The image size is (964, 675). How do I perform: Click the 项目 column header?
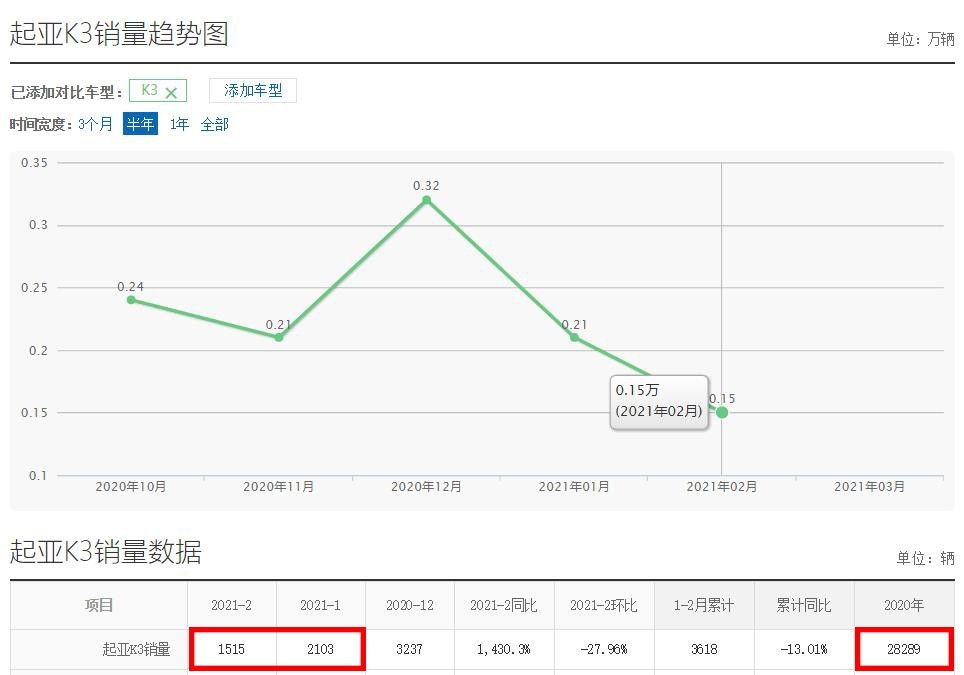(x=99, y=605)
